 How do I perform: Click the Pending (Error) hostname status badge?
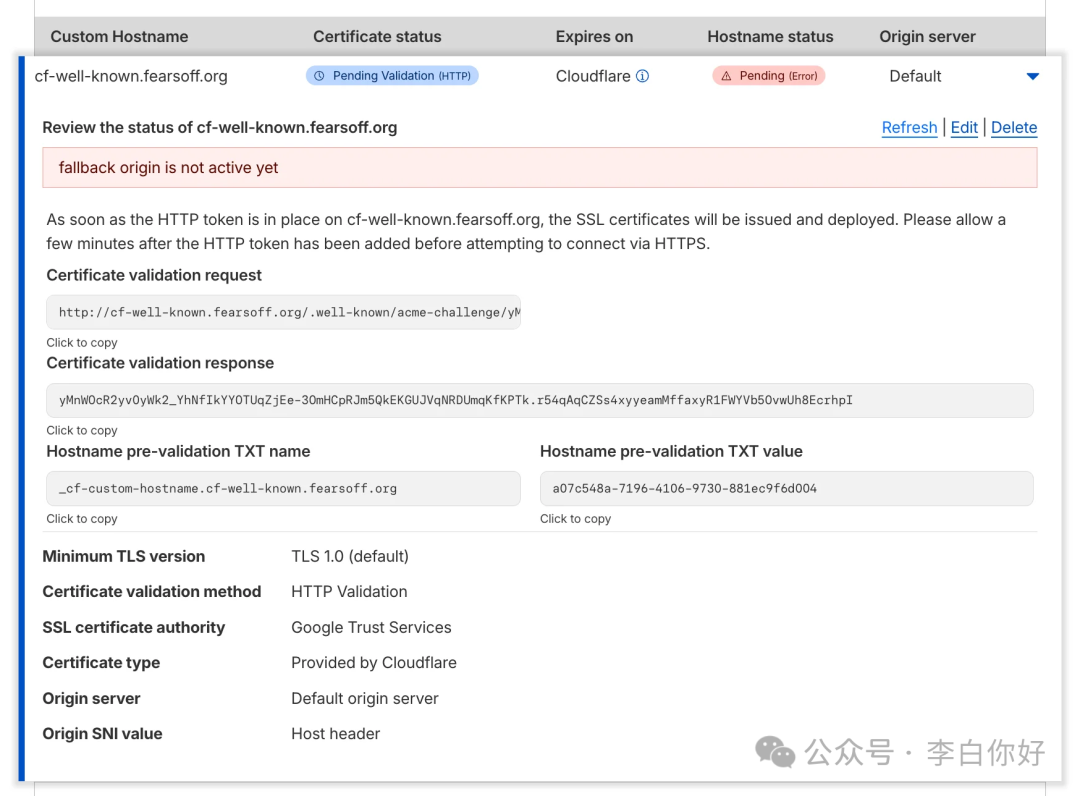[x=768, y=75]
